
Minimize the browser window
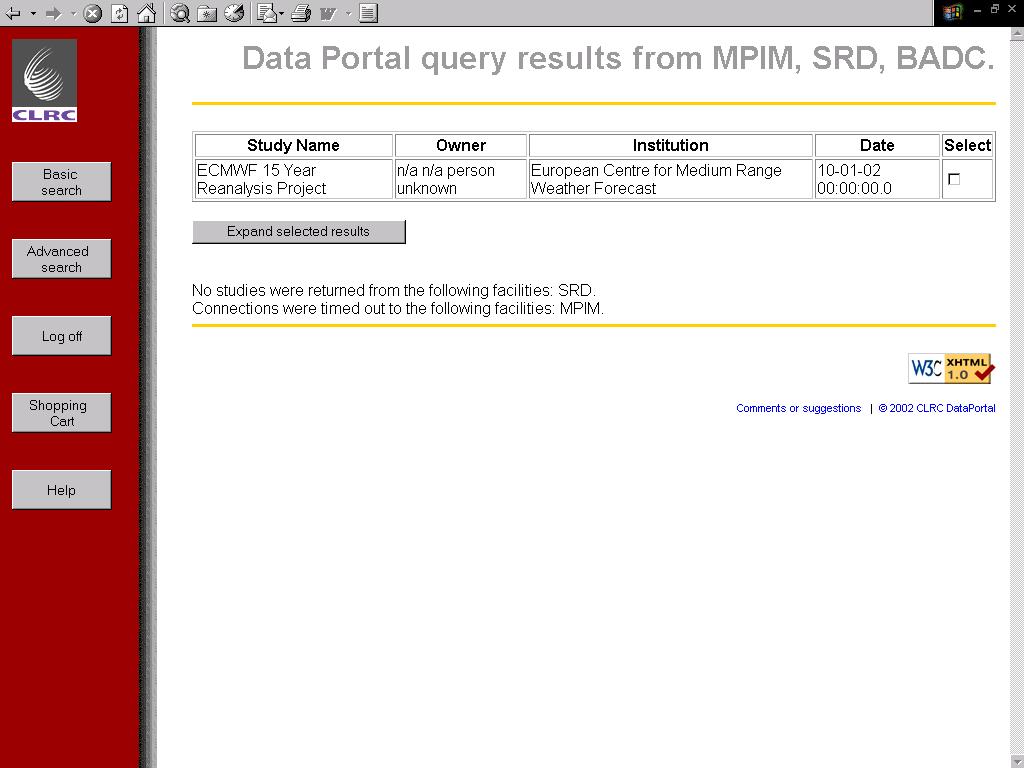[x=977, y=9]
